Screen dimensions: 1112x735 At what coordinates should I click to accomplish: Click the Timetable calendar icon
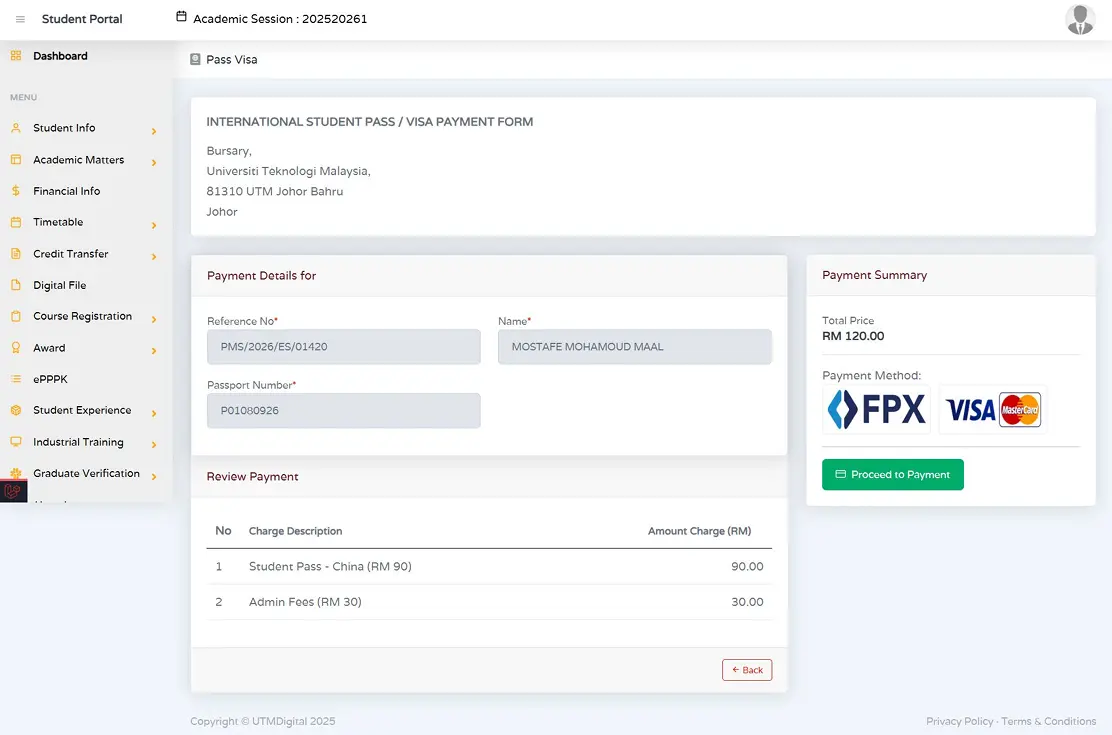pyautogui.click(x=16, y=222)
